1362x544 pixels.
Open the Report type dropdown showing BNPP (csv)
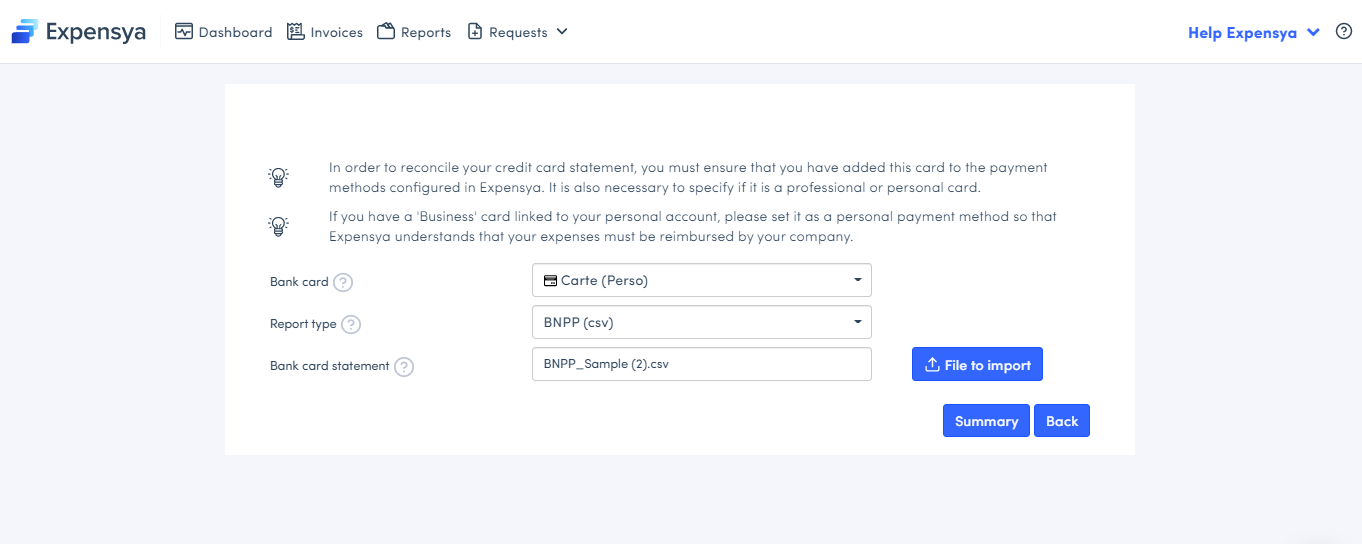pyautogui.click(x=701, y=322)
